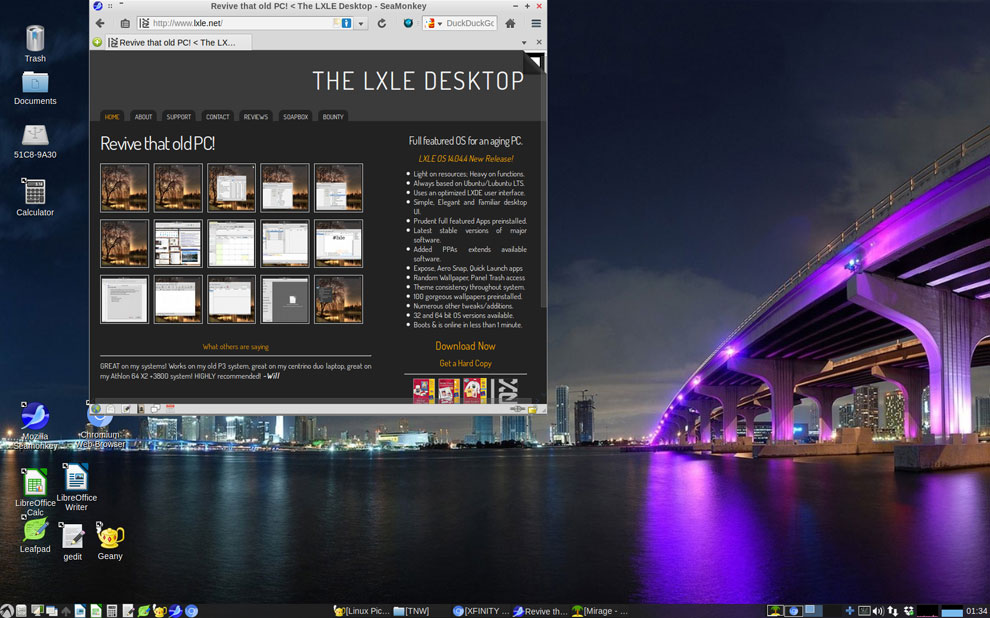990x618 pixels.
Task: Open the SeaMonkey hamburger menu
Action: pyautogui.click(x=536, y=23)
